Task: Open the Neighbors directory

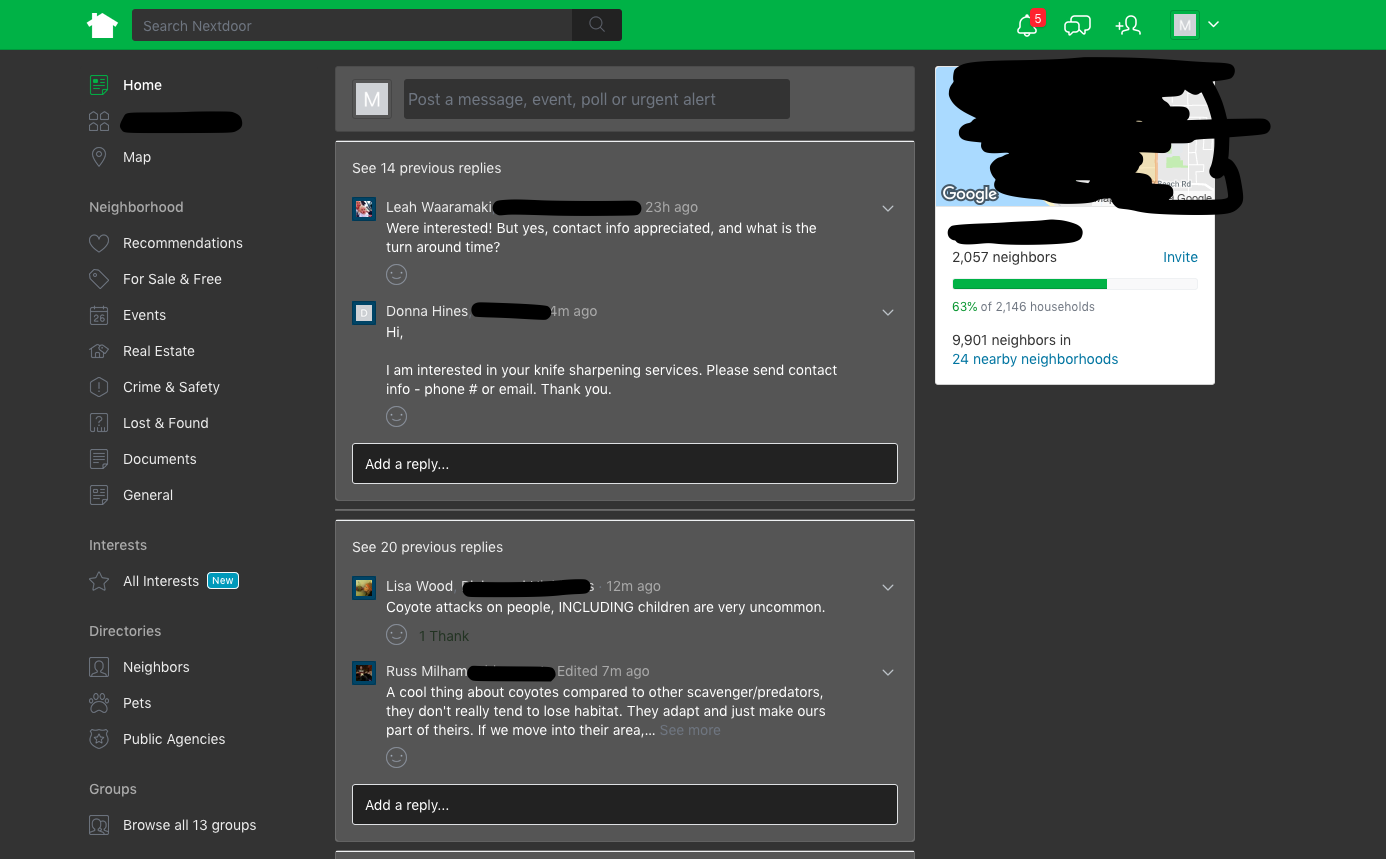Action: 156,667
